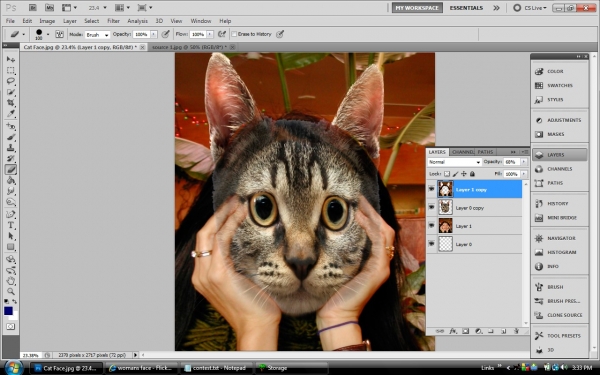This screenshot has height=375, width=600.
Task: Open the SWATCHES panel
Action: click(559, 85)
